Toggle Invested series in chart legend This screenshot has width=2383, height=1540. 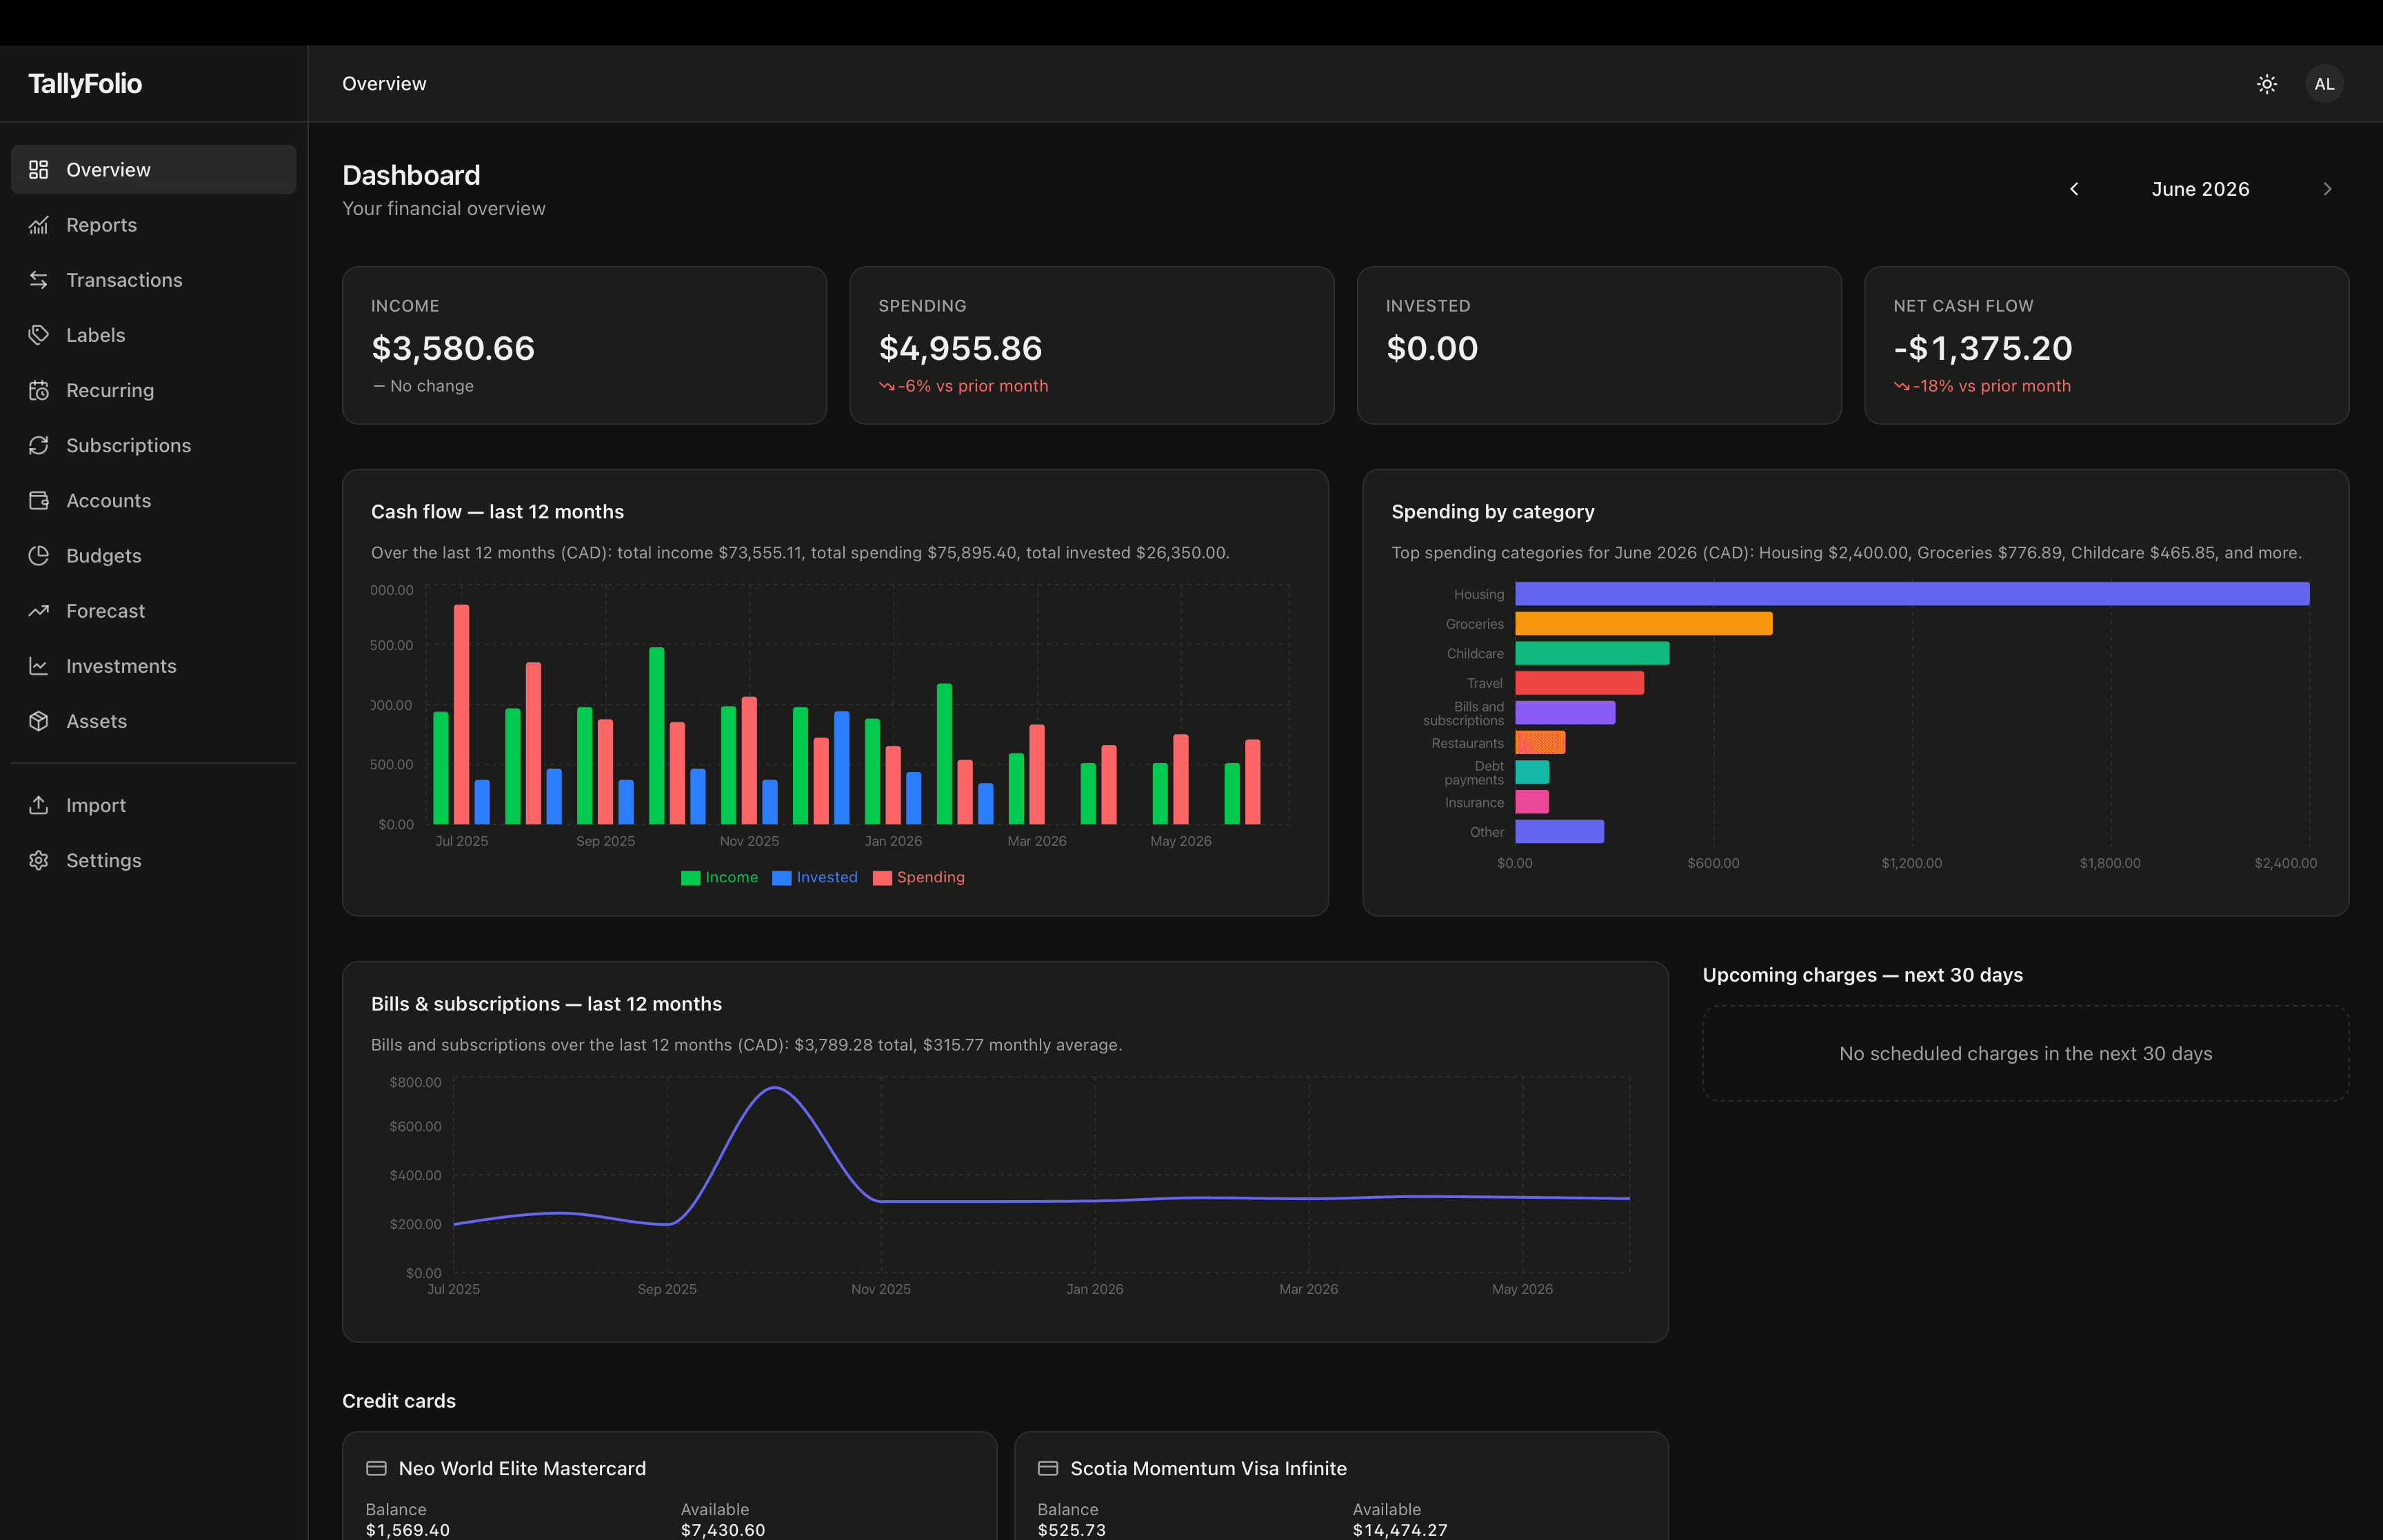tap(815, 877)
